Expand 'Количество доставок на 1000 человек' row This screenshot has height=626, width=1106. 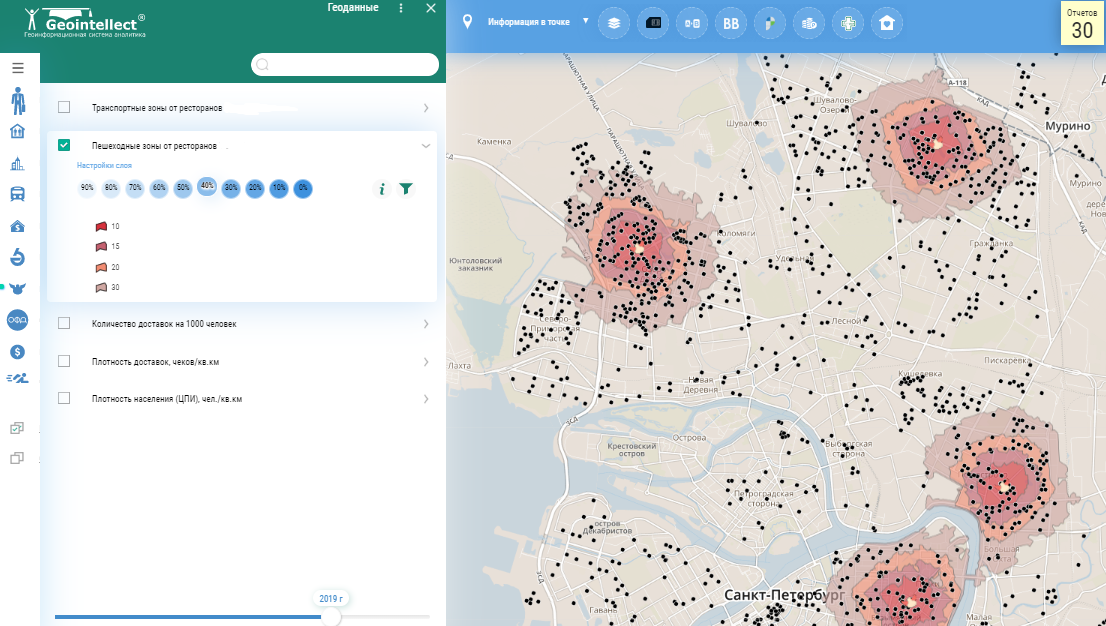pos(426,324)
